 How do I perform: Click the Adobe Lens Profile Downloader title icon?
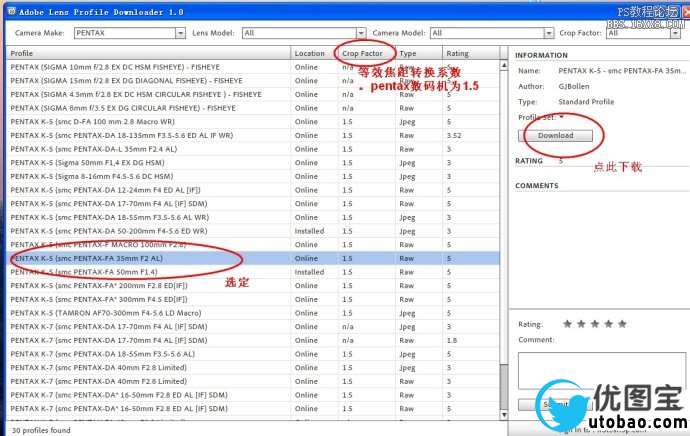[11, 11]
